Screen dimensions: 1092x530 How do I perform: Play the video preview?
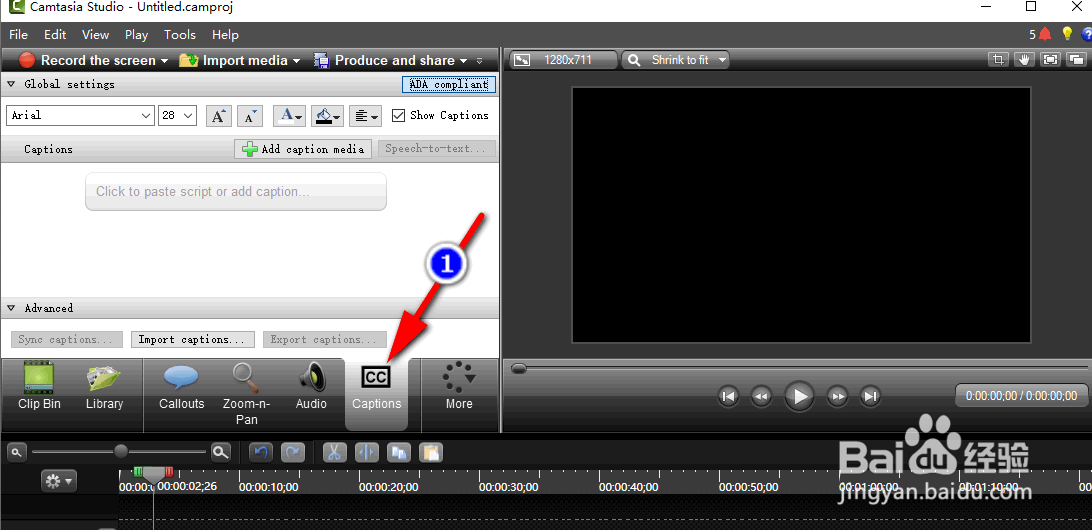pyautogui.click(x=800, y=397)
